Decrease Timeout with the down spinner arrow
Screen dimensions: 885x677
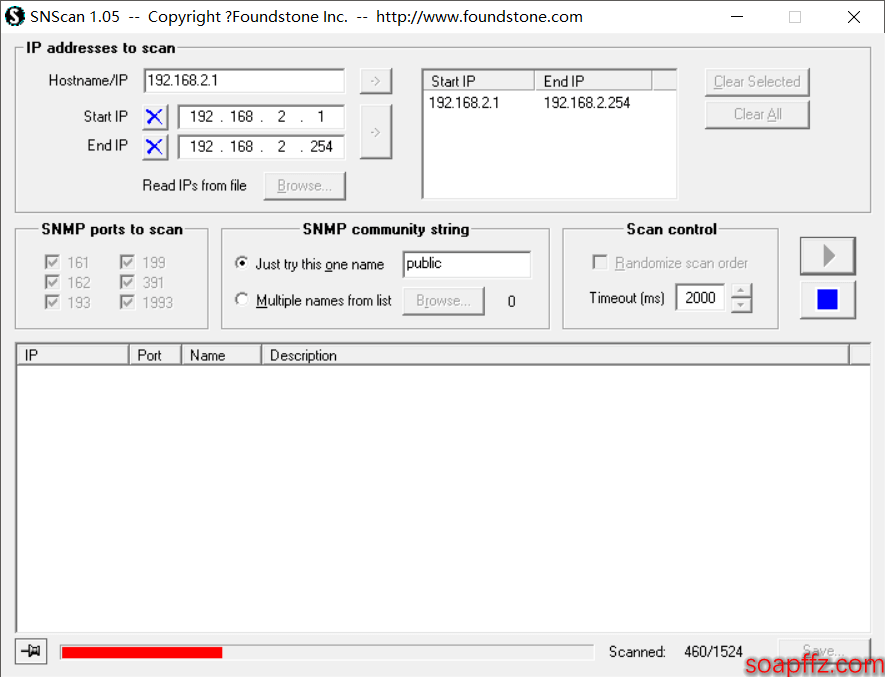point(741,305)
